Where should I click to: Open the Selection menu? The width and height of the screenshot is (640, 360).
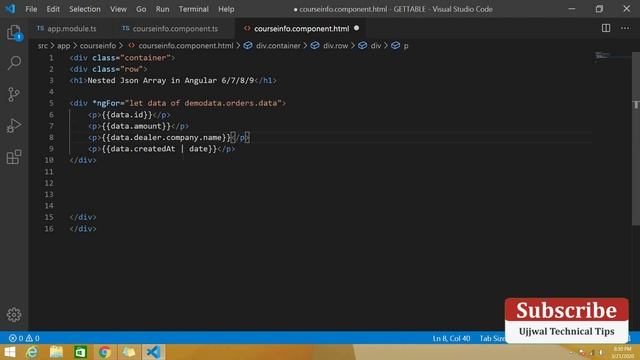tap(84, 9)
